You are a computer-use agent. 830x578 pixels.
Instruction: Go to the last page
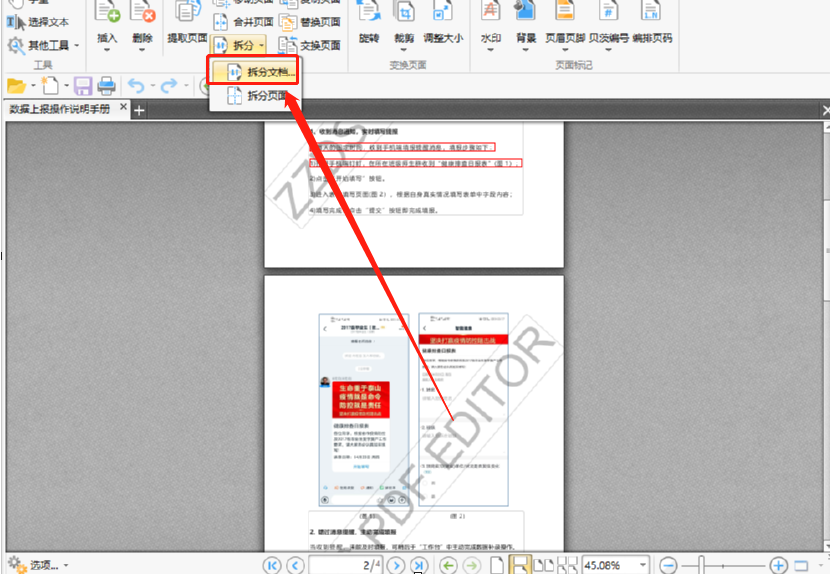tap(419, 565)
